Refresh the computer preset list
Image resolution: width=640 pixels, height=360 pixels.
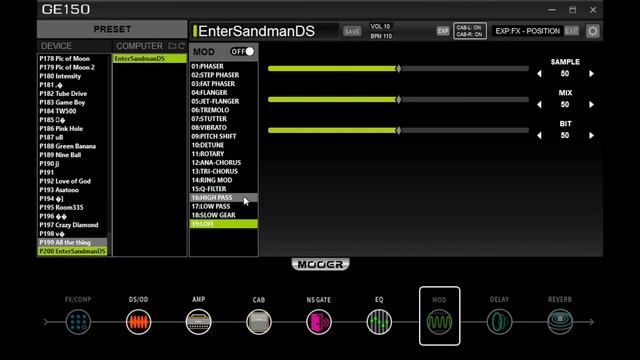[x=182, y=46]
